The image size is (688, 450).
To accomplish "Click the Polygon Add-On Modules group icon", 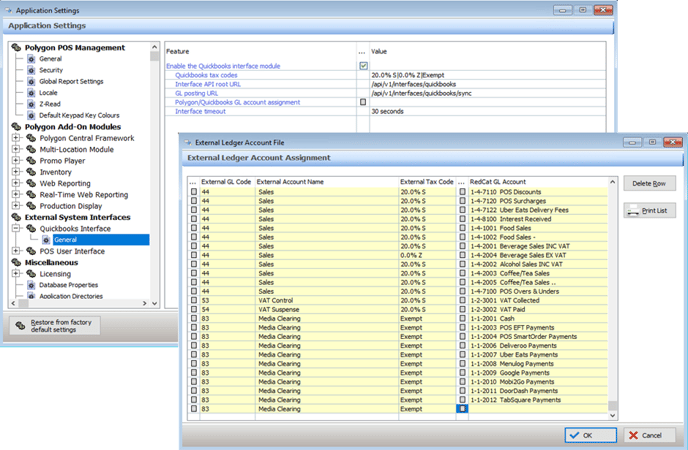I will 16,127.
